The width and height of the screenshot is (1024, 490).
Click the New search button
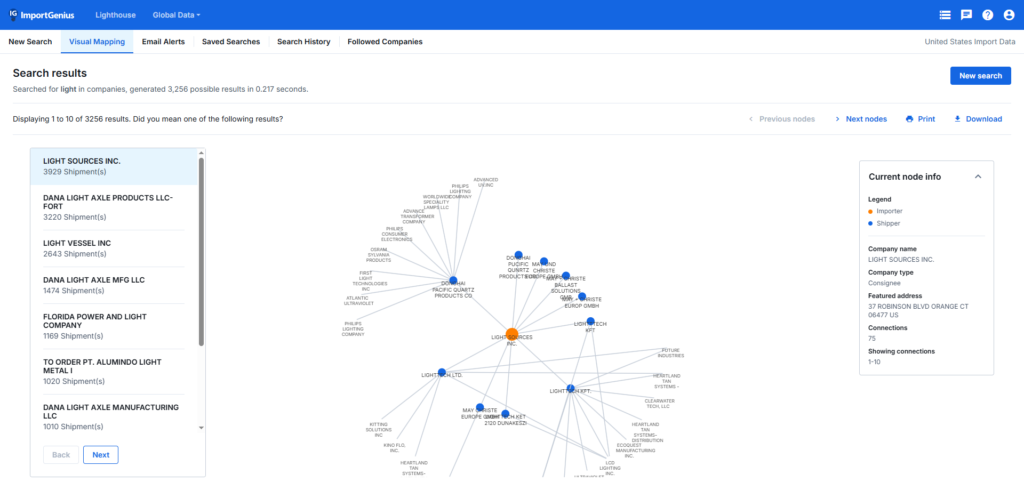(979, 76)
